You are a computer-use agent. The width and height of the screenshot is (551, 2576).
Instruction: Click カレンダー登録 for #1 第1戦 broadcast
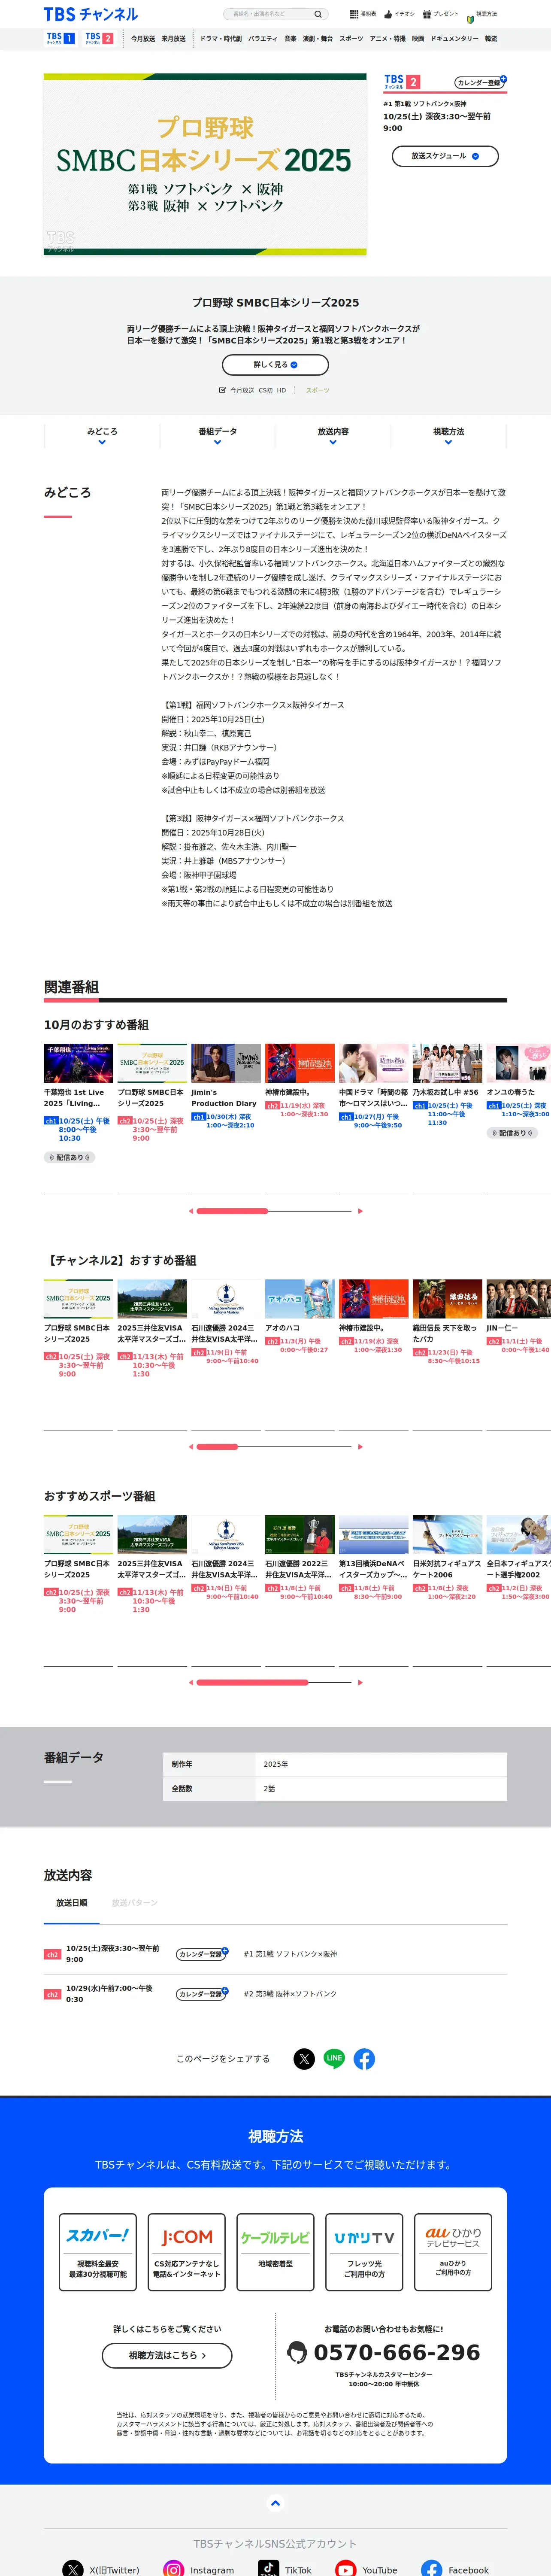202,1953
